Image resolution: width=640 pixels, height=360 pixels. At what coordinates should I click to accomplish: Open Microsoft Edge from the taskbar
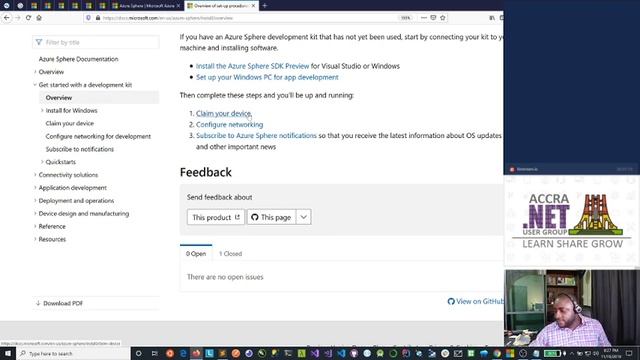(x=183, y=353)
